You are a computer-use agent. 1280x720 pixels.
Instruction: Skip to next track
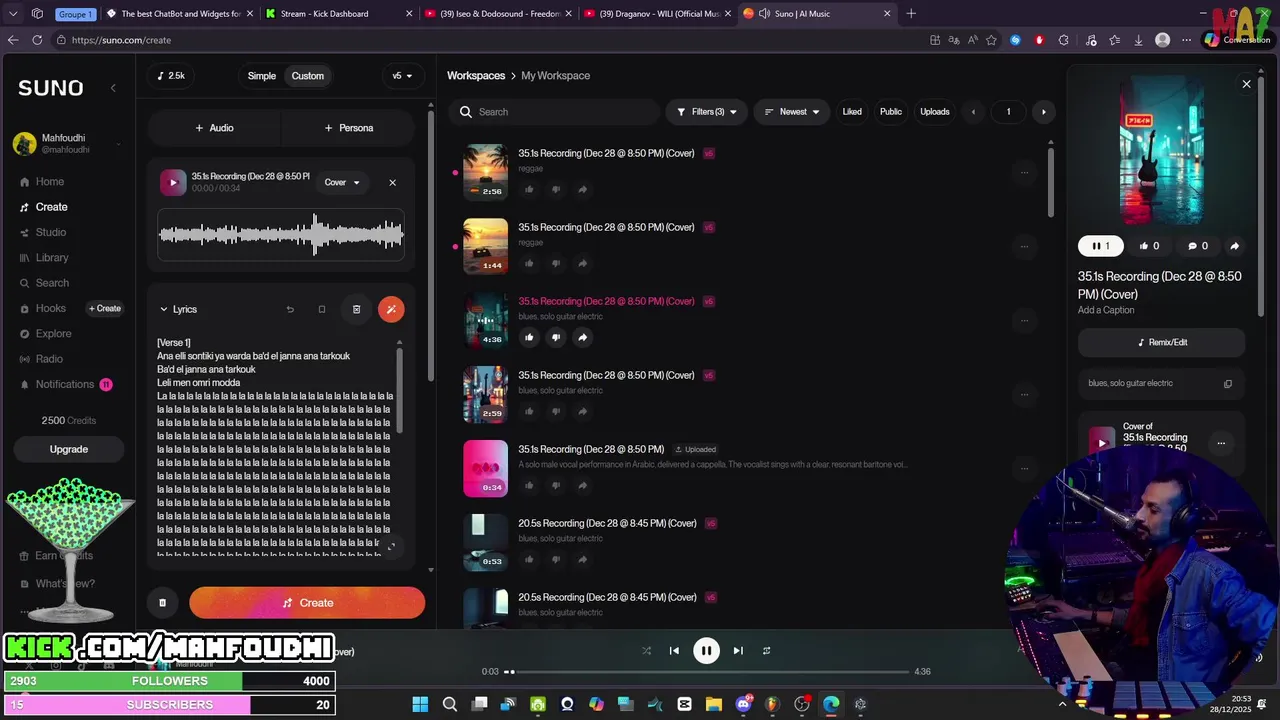click(738, 651)
